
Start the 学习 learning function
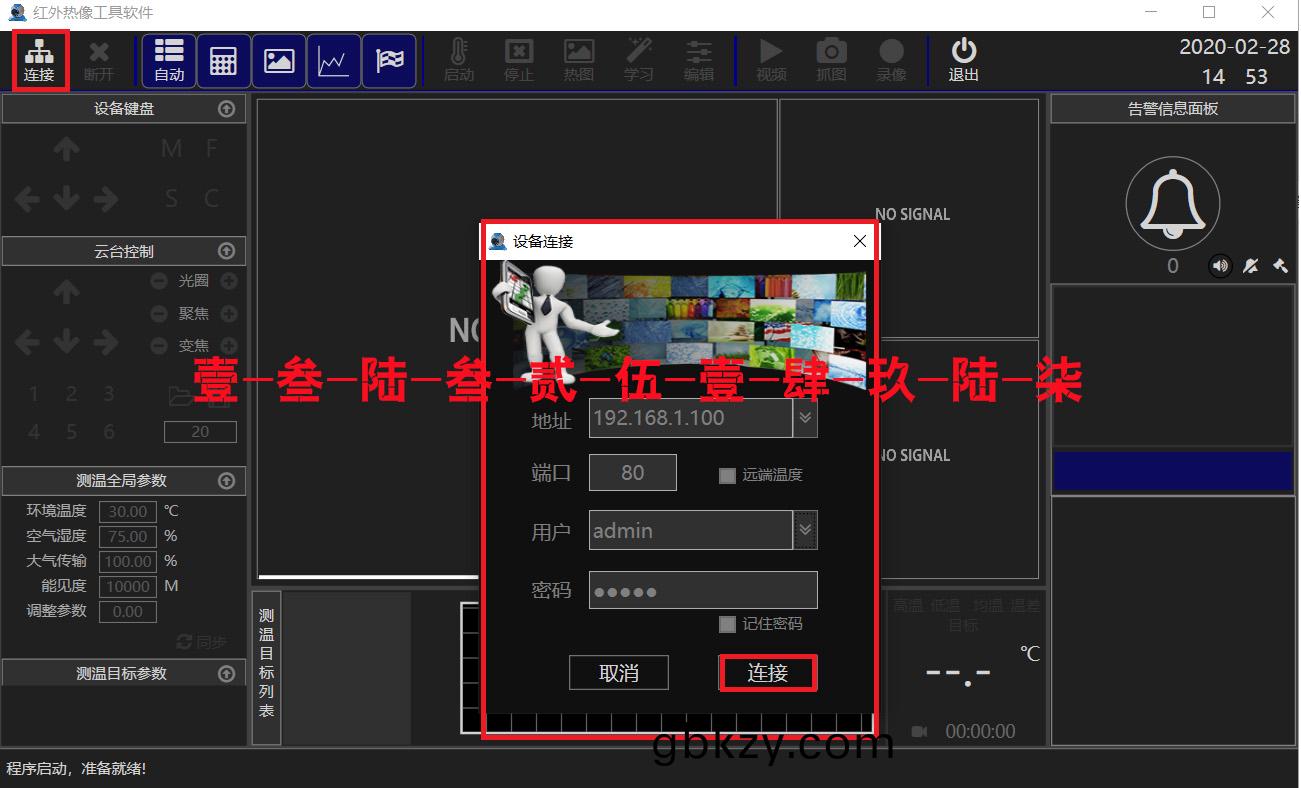(x=639, y=60)
